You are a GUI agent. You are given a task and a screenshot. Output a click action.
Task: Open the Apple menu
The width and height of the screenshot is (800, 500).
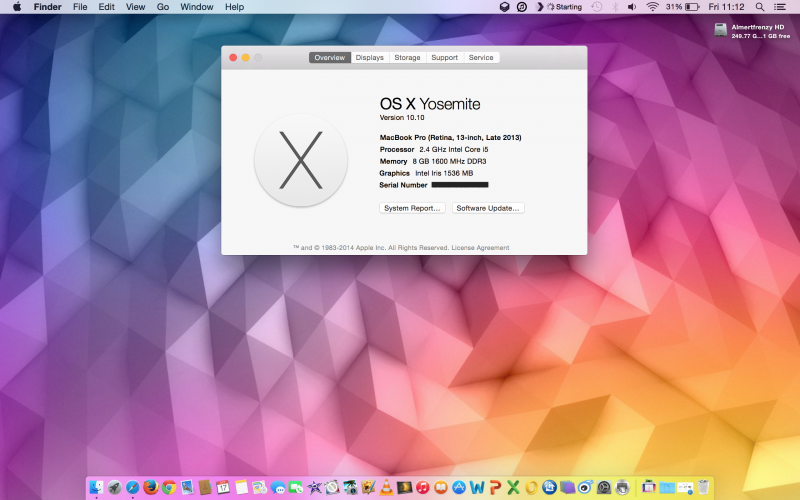pyautogui.click(x=16, y=7)
